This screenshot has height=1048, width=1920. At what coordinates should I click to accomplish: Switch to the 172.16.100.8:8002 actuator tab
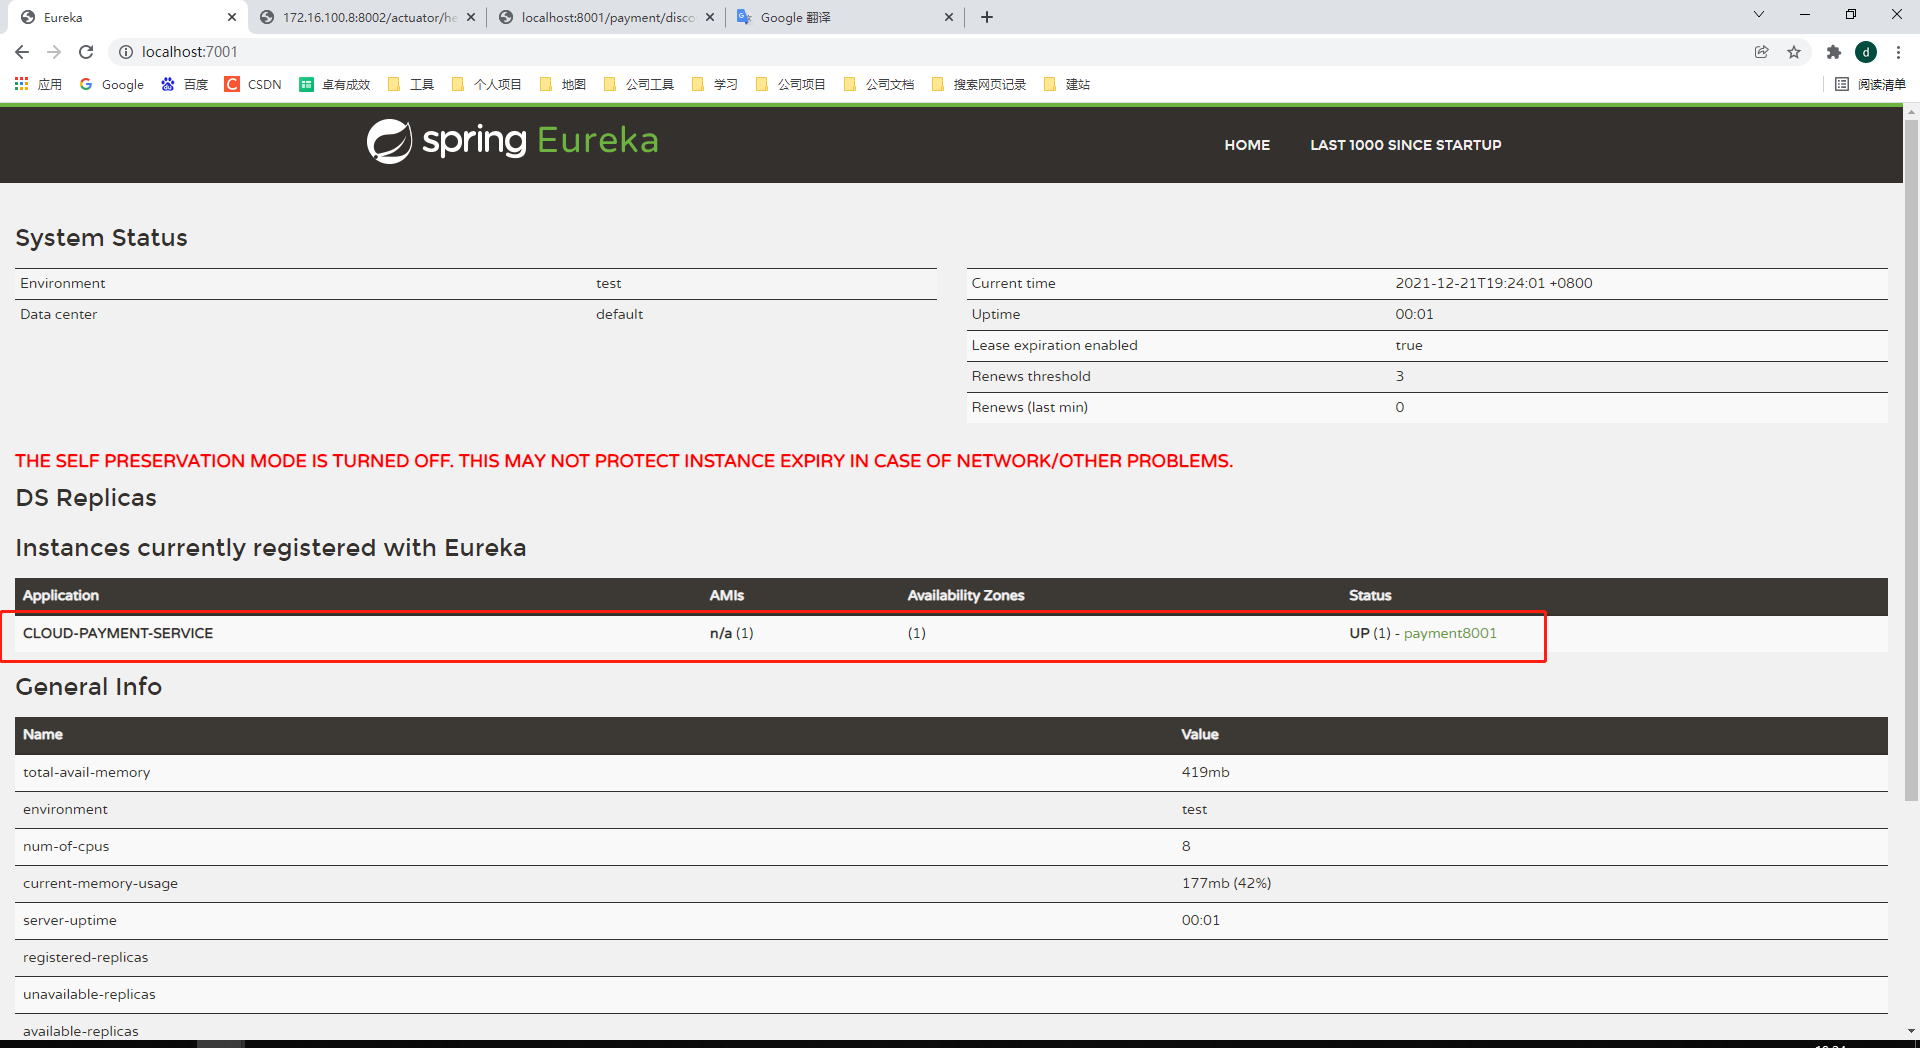365,17
